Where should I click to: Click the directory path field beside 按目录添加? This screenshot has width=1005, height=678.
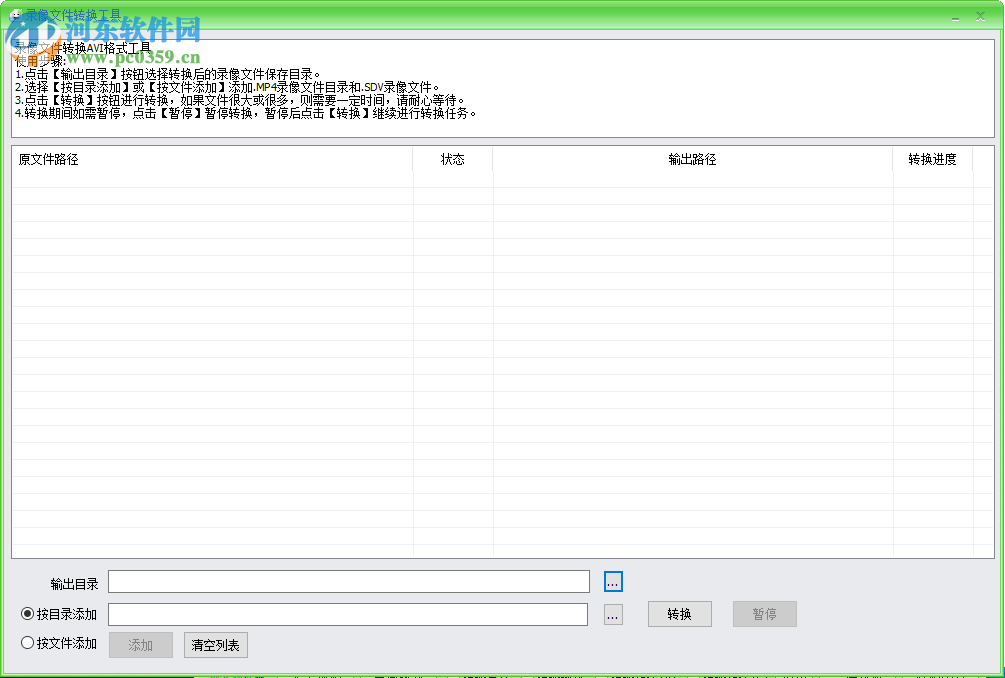(349, 613)
